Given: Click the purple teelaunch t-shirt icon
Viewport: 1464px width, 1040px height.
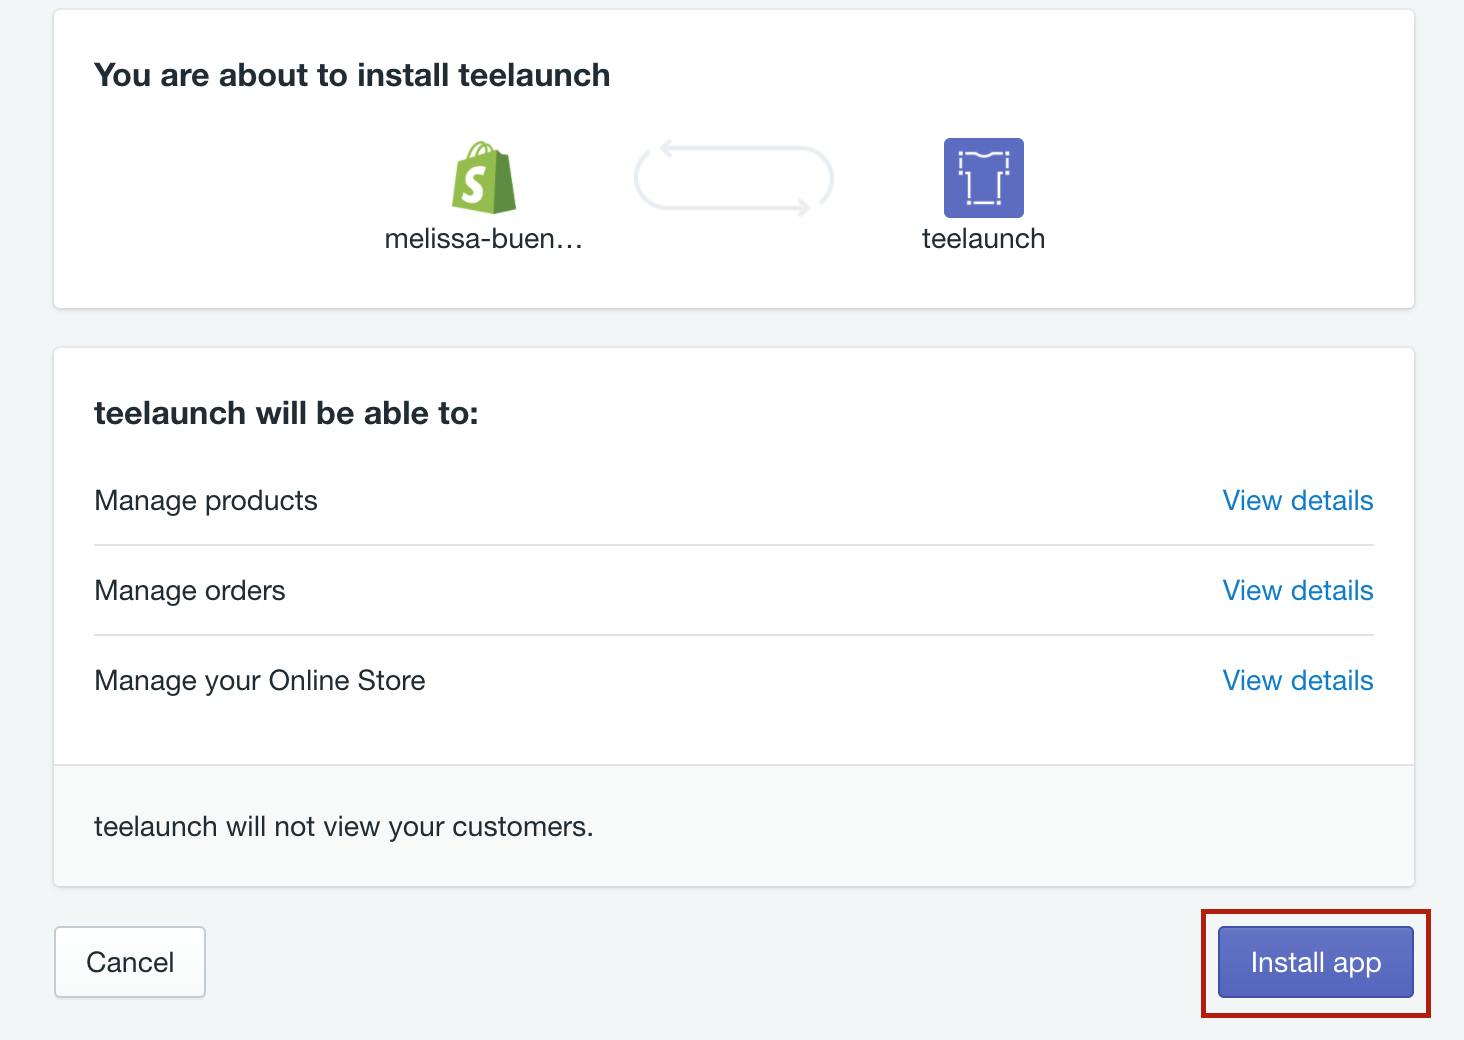Looking at the screenshot, I should [984, 178].
